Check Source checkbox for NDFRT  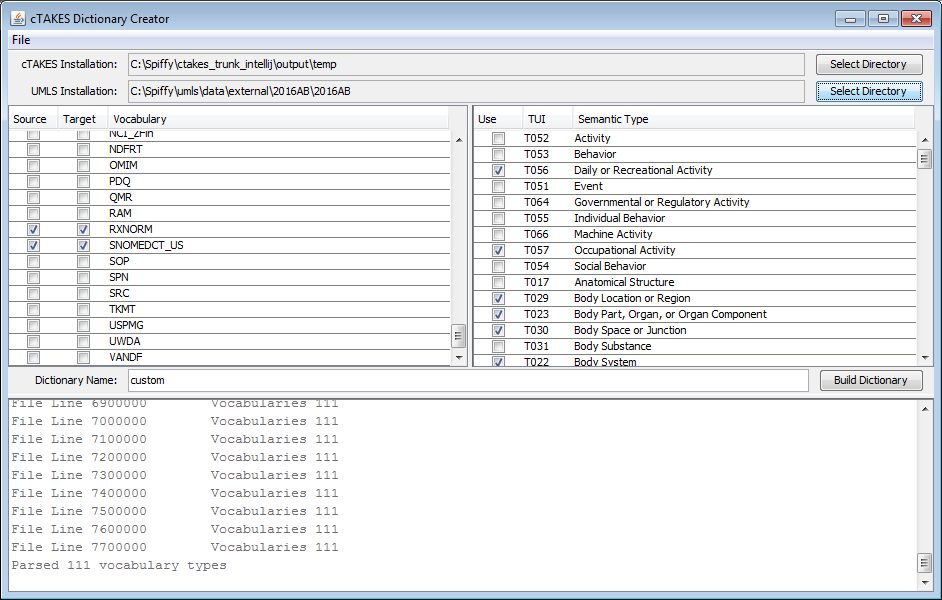[34, 150]
